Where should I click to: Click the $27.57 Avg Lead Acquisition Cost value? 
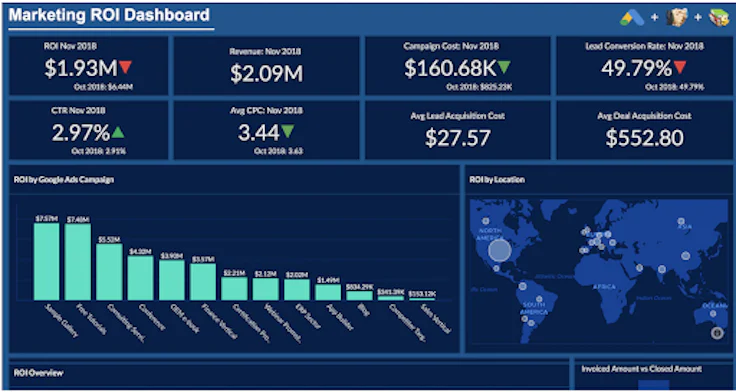coord(458,138)
